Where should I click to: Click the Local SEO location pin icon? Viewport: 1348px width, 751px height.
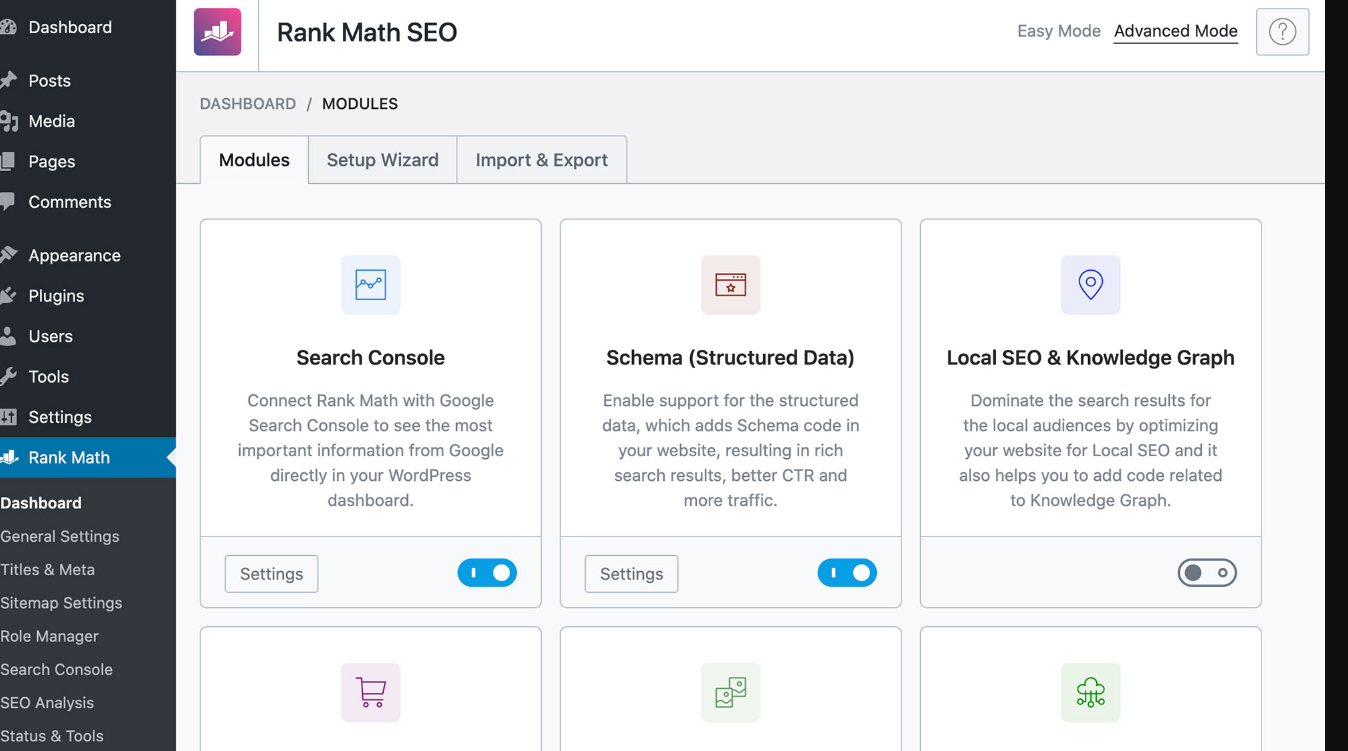[x=1090, y=285]
